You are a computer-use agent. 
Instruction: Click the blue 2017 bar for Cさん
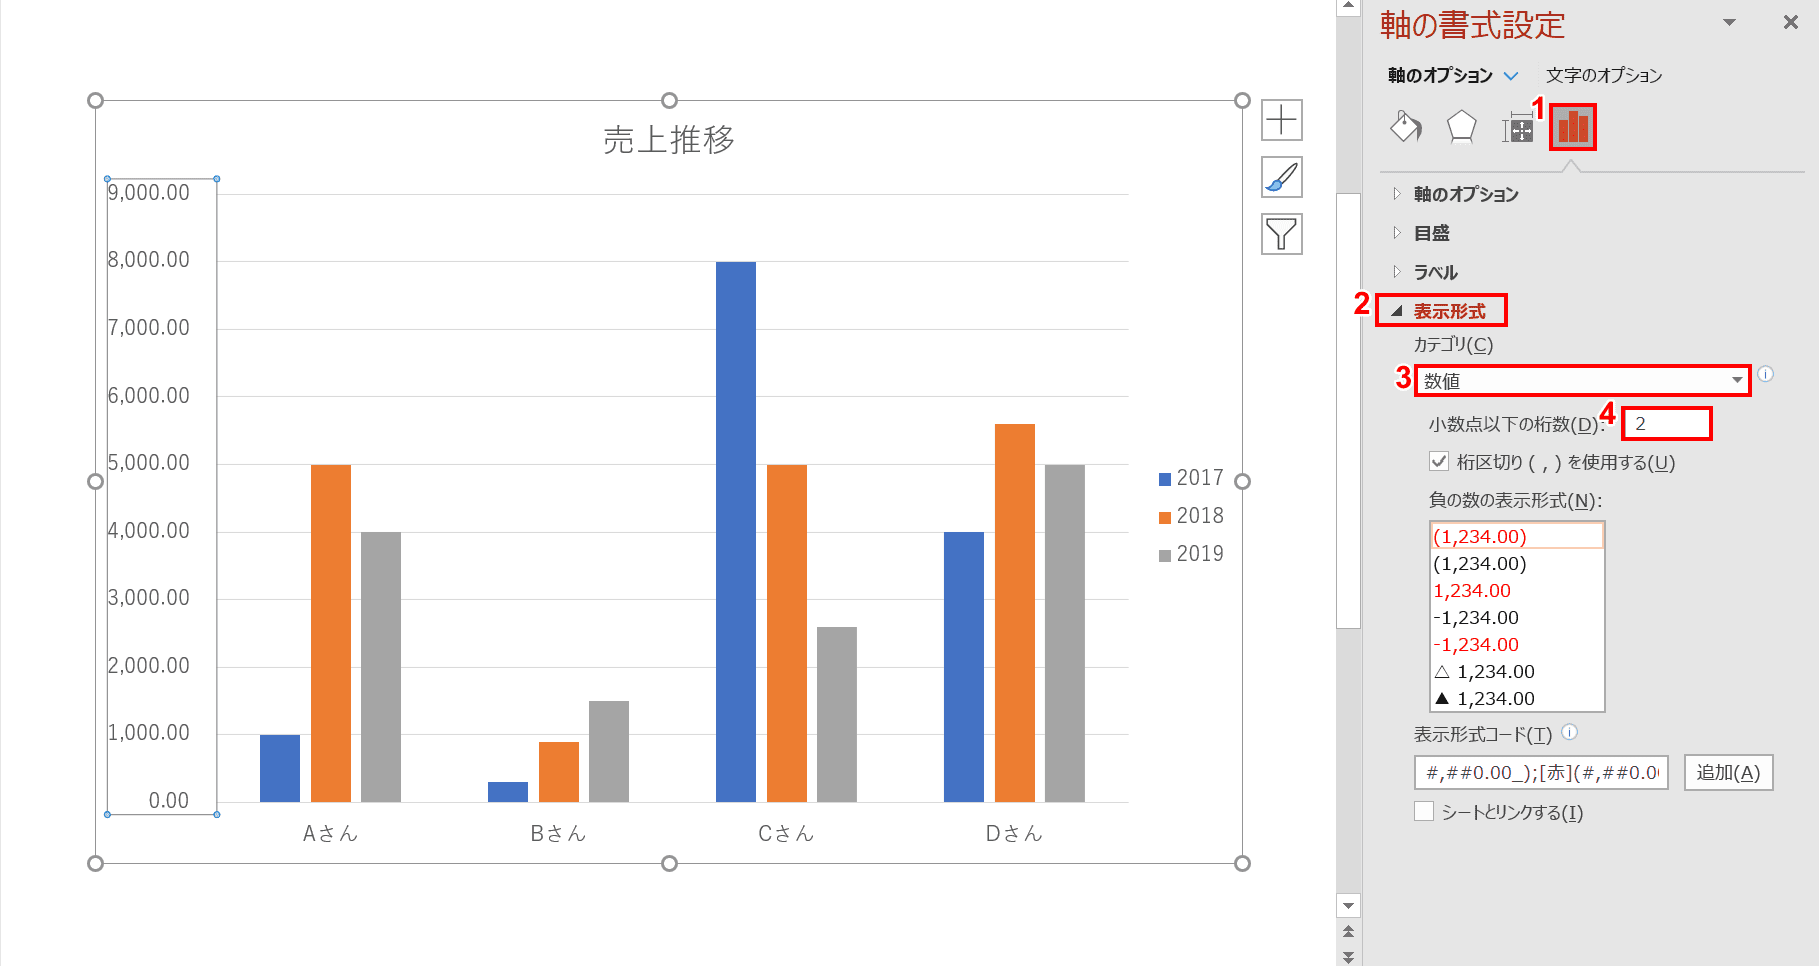click(x=736, y=532)
